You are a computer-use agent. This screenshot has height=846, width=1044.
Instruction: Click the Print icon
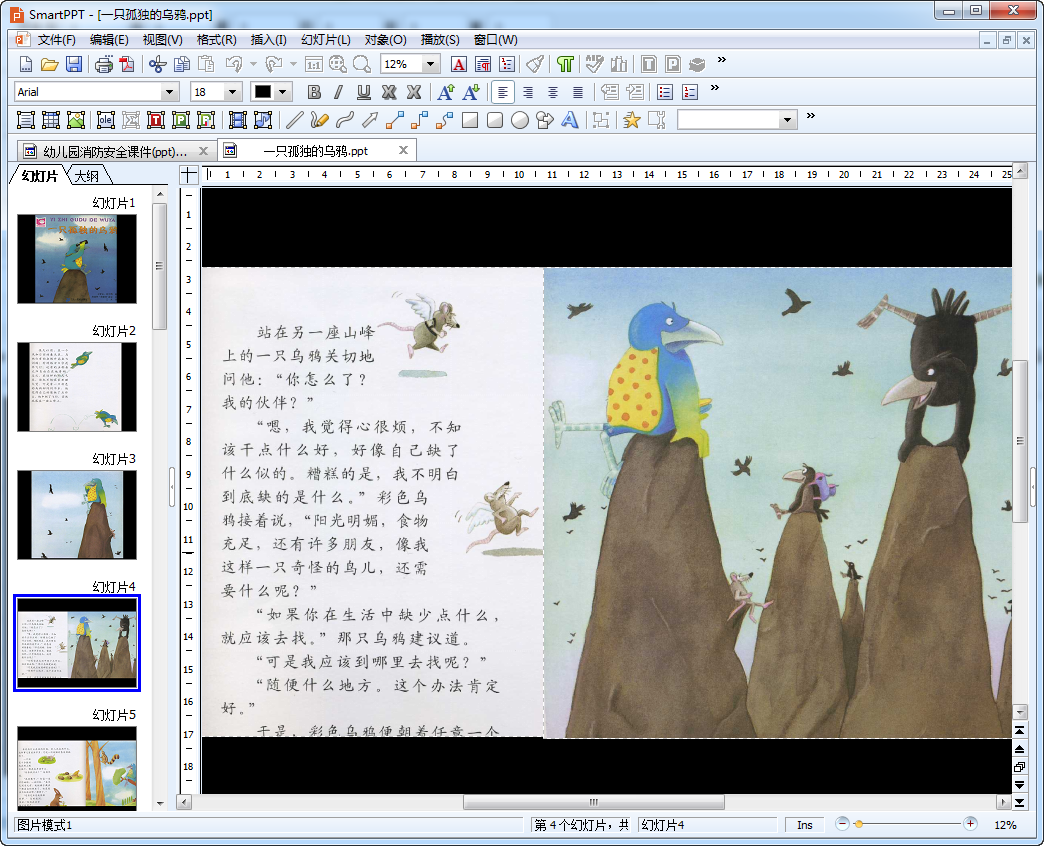[x=104, y=64]
